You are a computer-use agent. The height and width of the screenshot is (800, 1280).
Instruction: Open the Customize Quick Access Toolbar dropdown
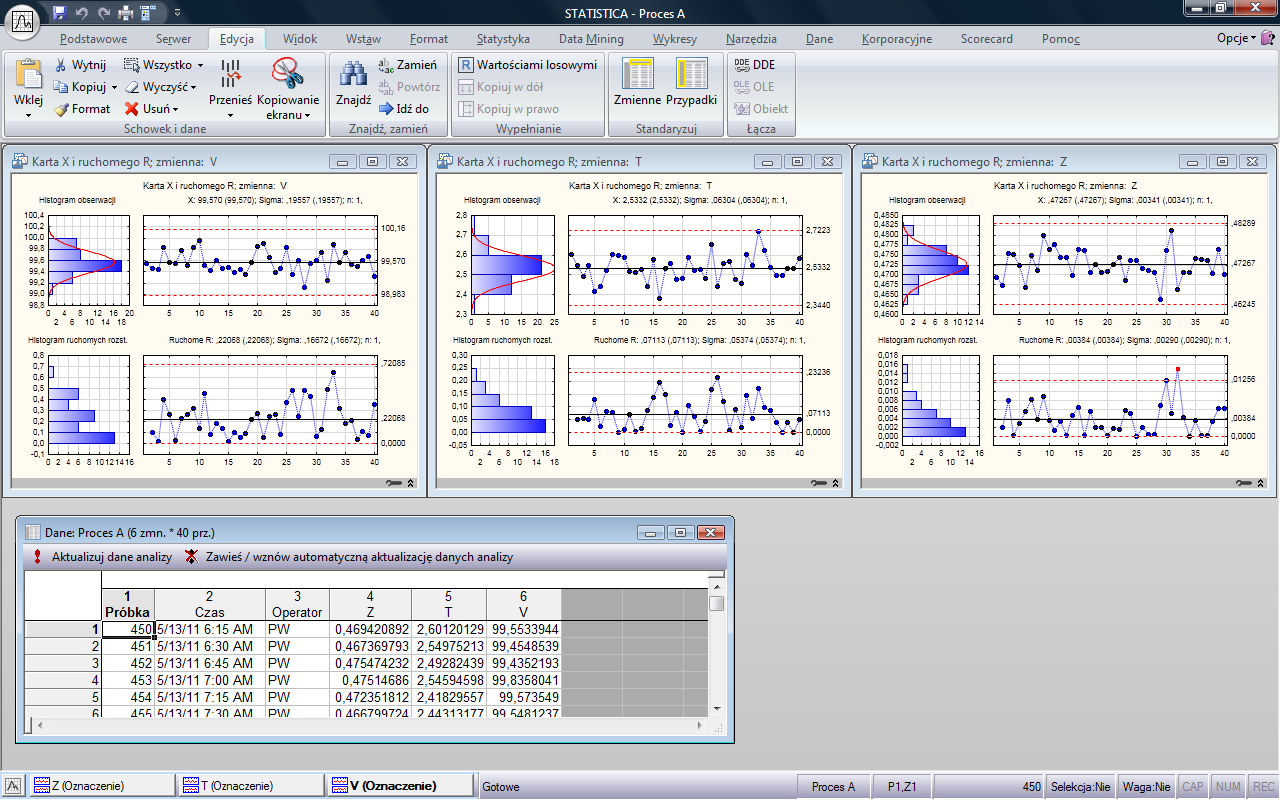177,13
